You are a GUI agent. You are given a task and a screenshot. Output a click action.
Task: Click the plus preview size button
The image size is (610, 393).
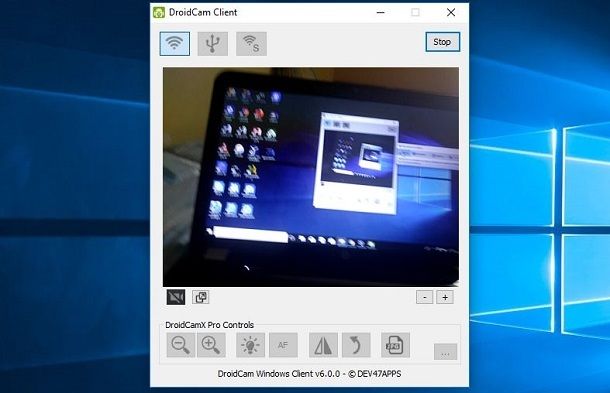coord(445,298)
